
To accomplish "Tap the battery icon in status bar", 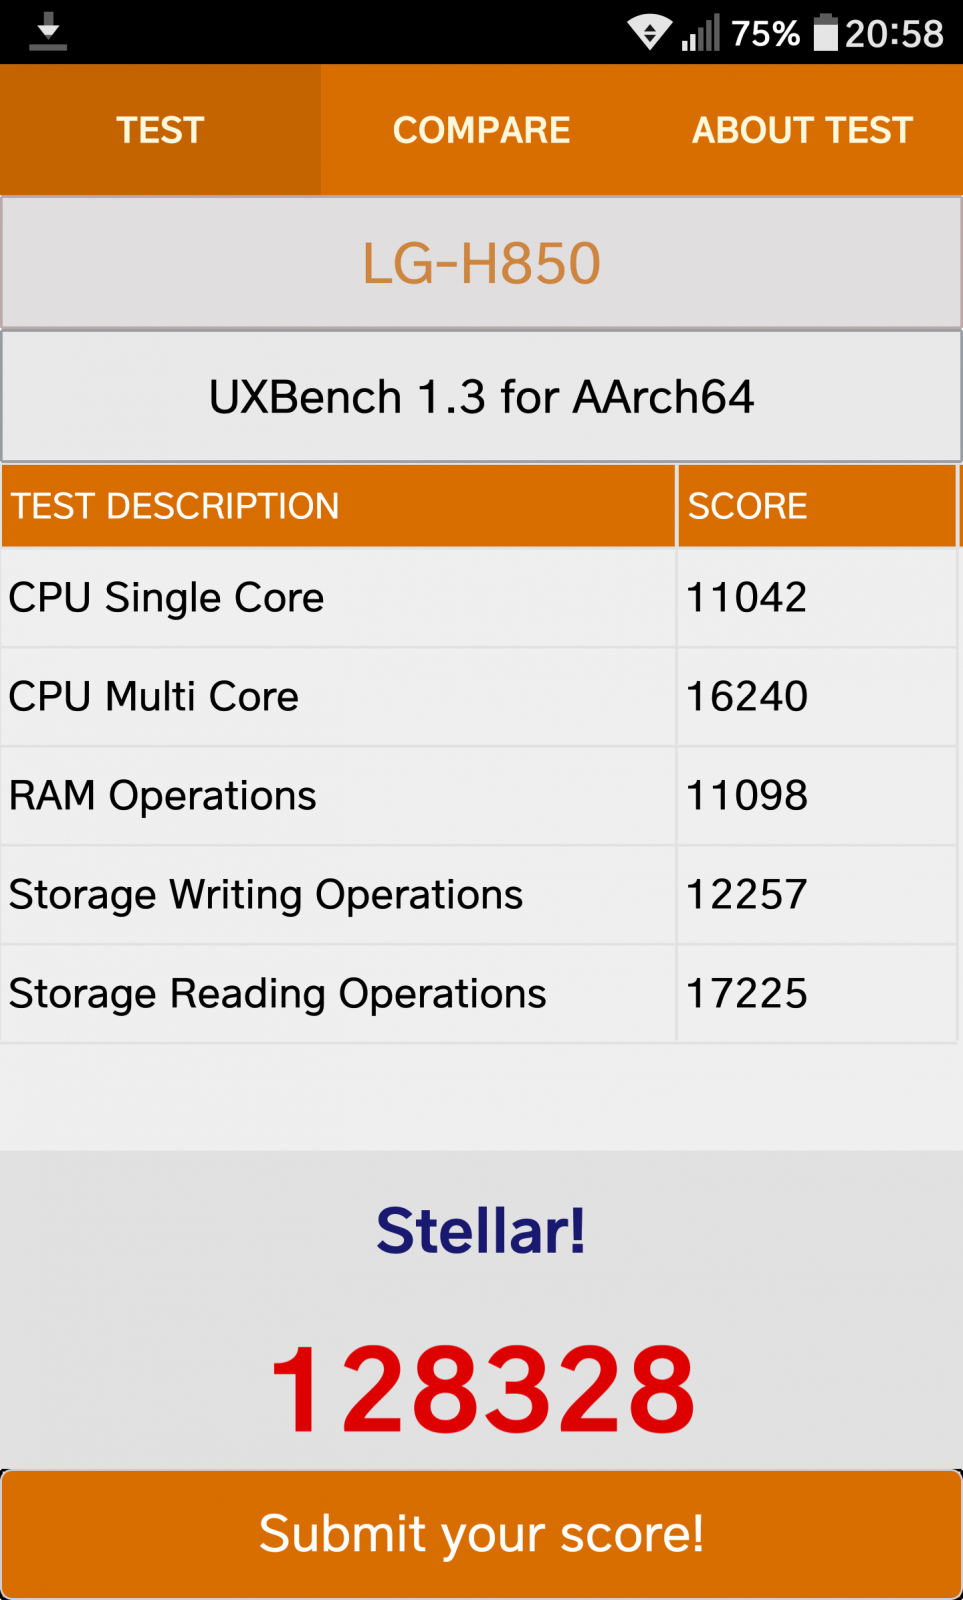I will point(825,32).
